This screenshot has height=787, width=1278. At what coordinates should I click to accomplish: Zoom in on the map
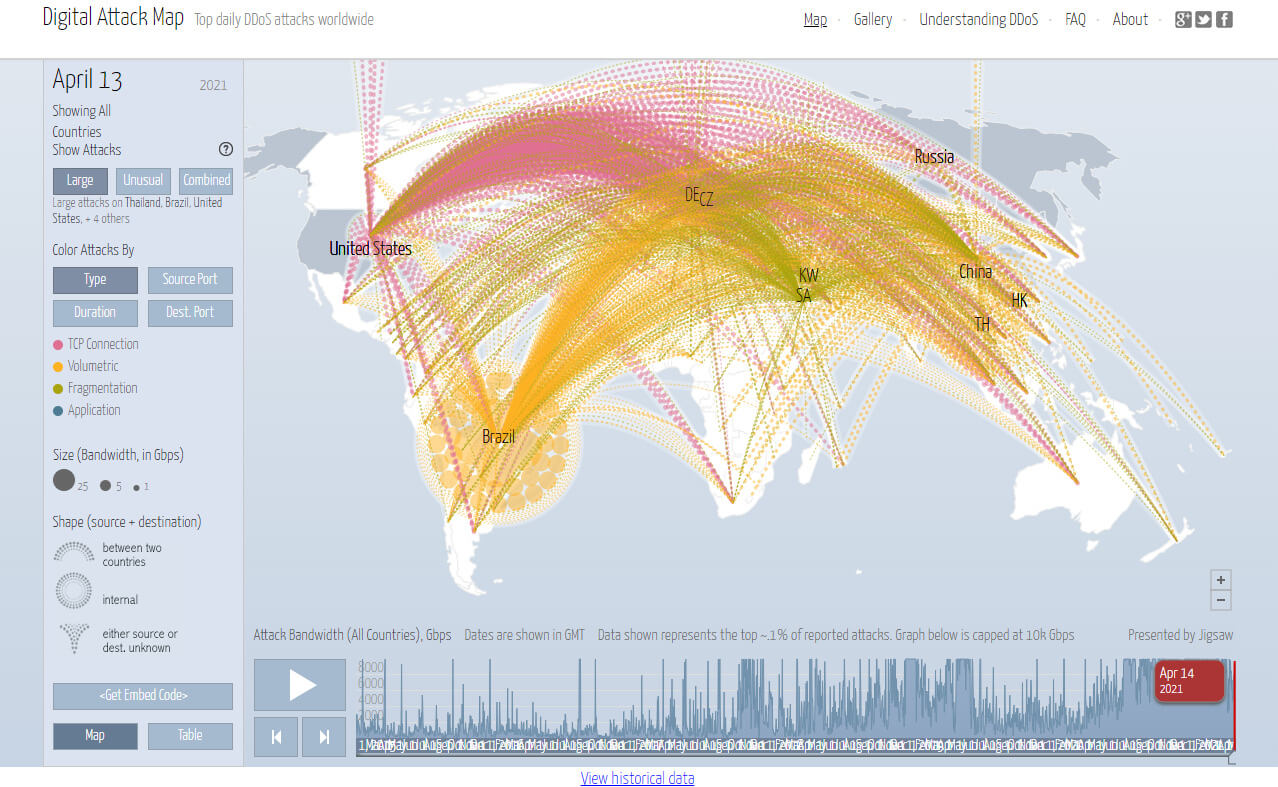point(1220,580)
